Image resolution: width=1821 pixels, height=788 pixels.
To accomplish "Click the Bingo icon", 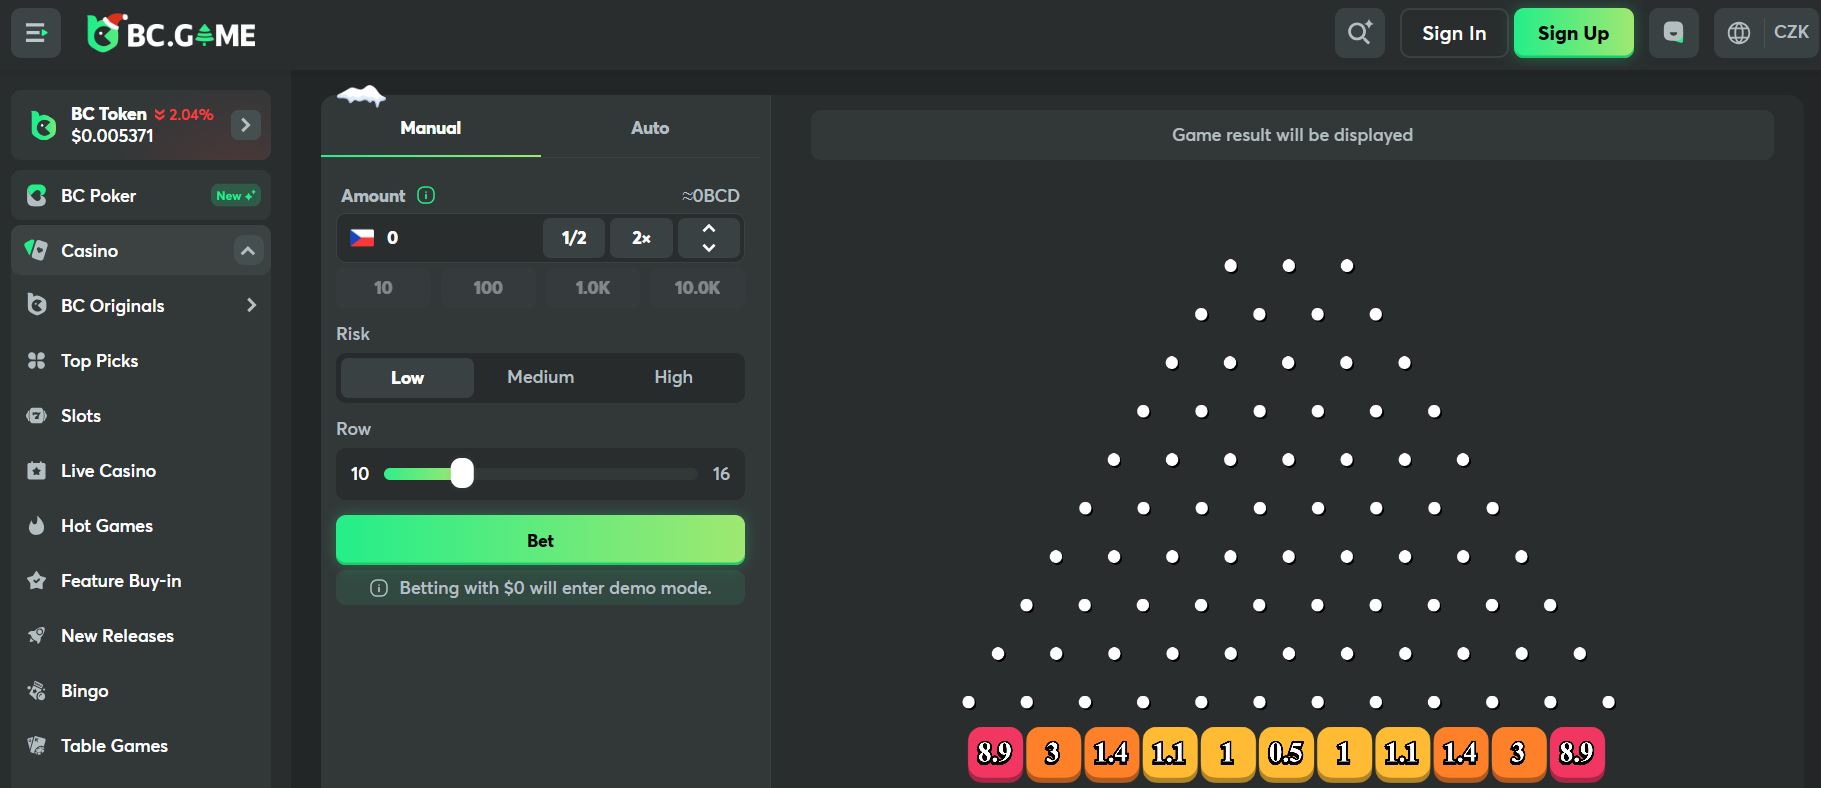I will coord(37,690).
